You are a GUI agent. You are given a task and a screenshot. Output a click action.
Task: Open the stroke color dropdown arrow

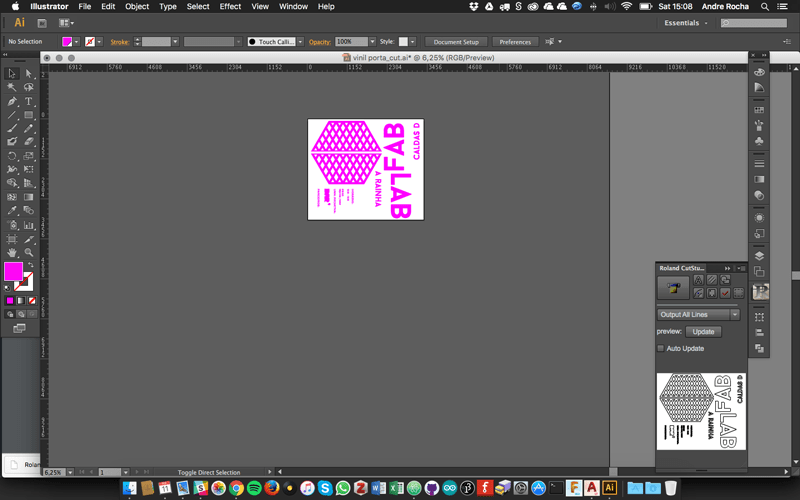click(x=99, y=42)
